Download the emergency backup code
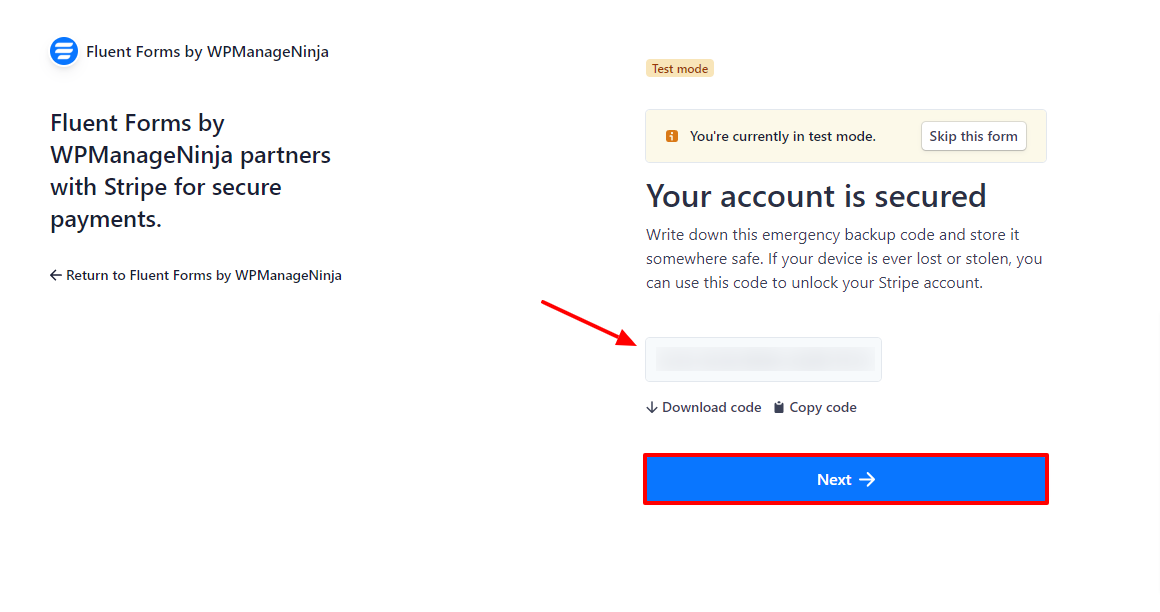 tap(704, 408)
